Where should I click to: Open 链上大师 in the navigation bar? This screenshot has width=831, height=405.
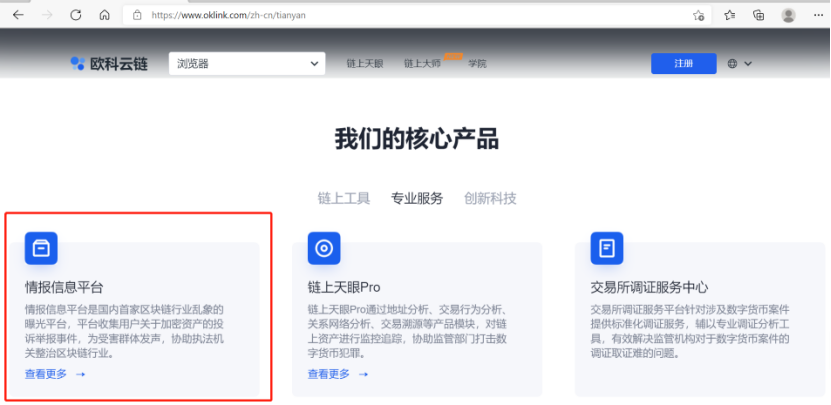click(x=422, y=64)
